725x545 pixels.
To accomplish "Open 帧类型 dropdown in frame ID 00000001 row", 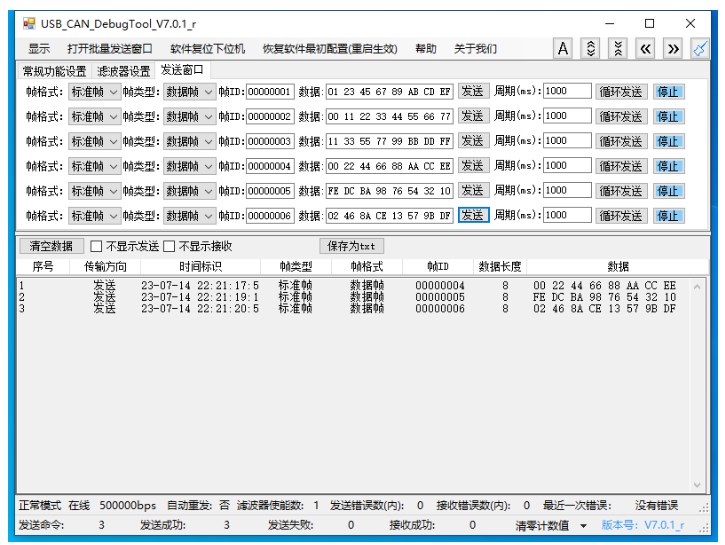I will click(x=189, y=92).
